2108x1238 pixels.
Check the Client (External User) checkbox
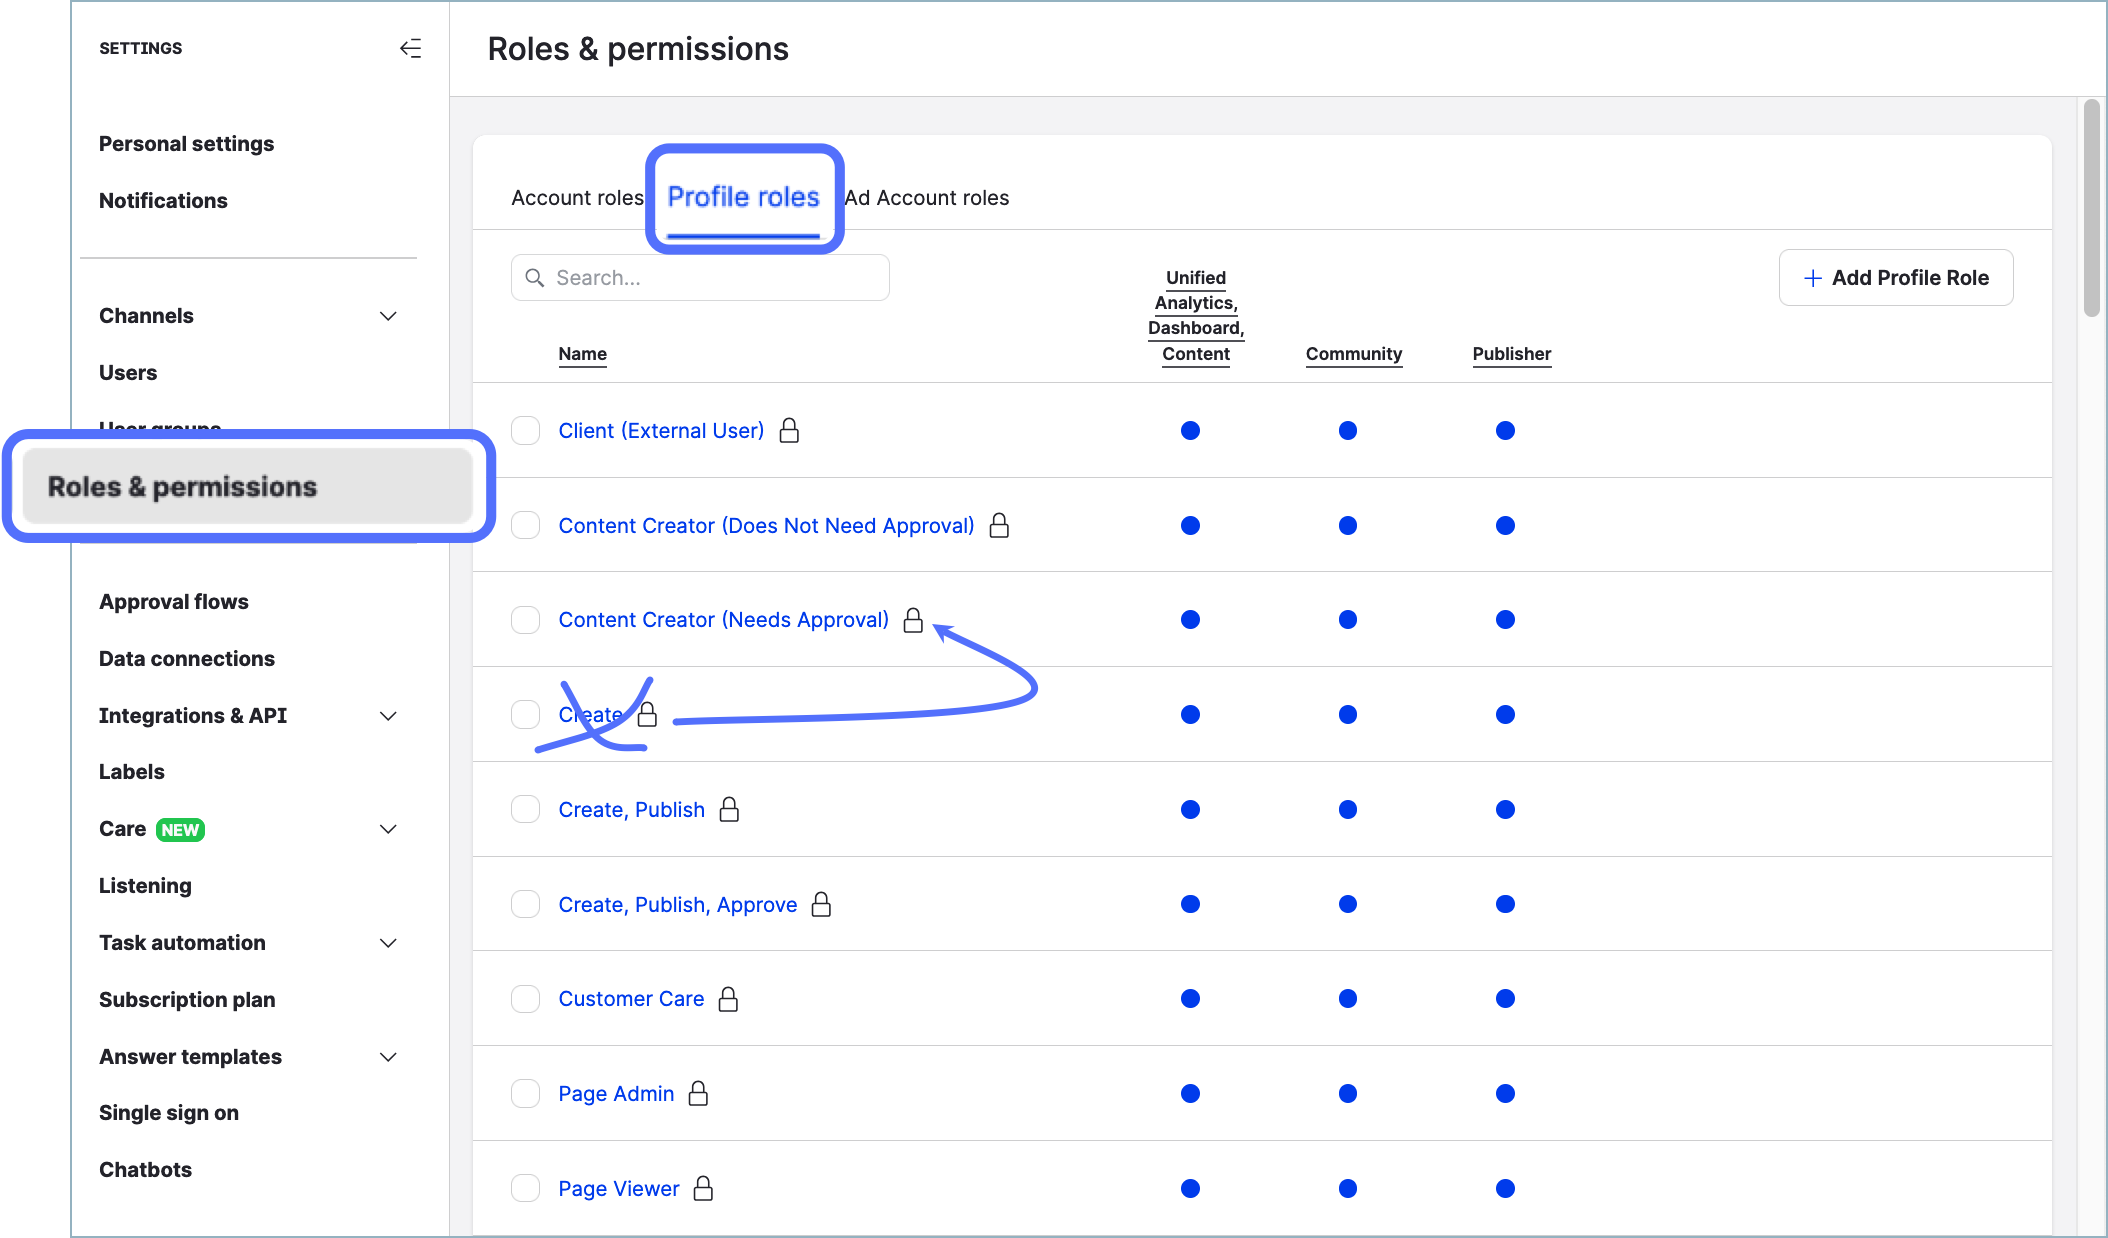click(x=525, y=431)
